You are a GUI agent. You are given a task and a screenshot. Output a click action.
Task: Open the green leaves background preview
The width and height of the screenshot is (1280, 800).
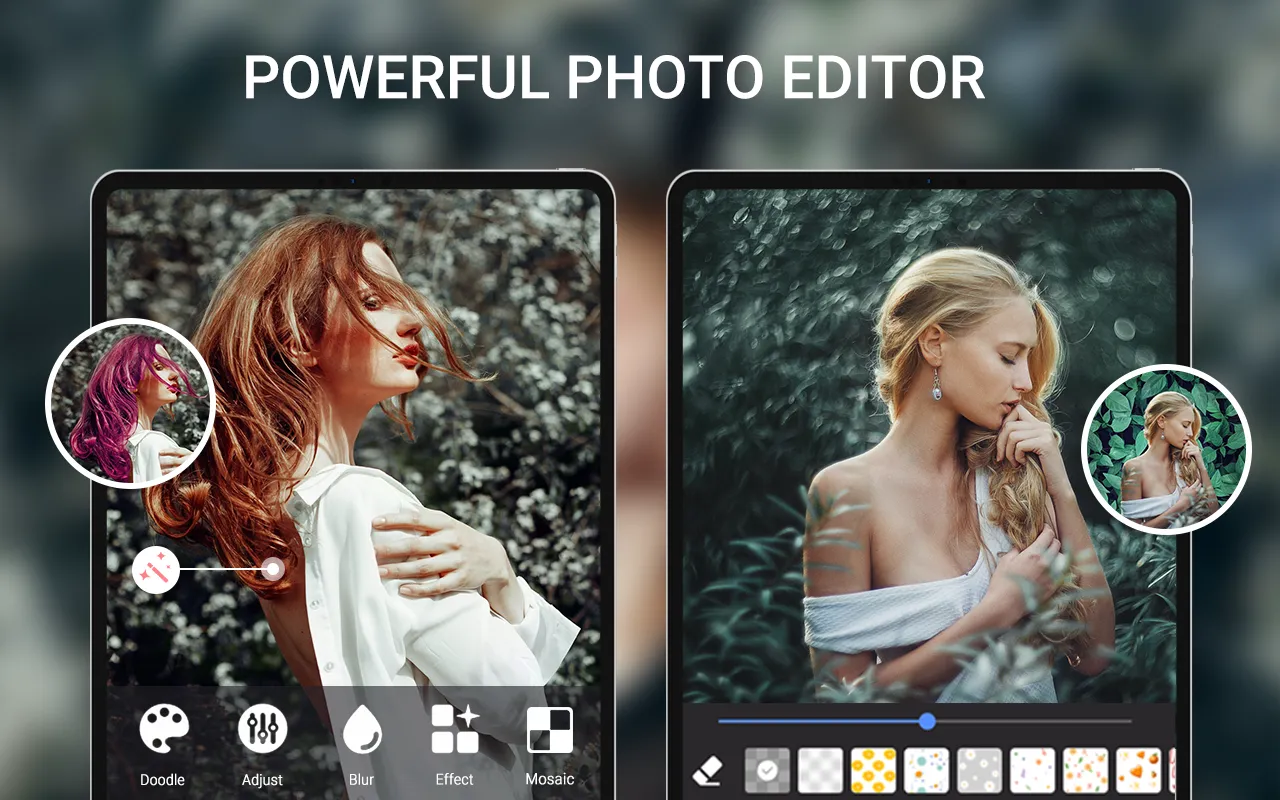click(1166, 449)
